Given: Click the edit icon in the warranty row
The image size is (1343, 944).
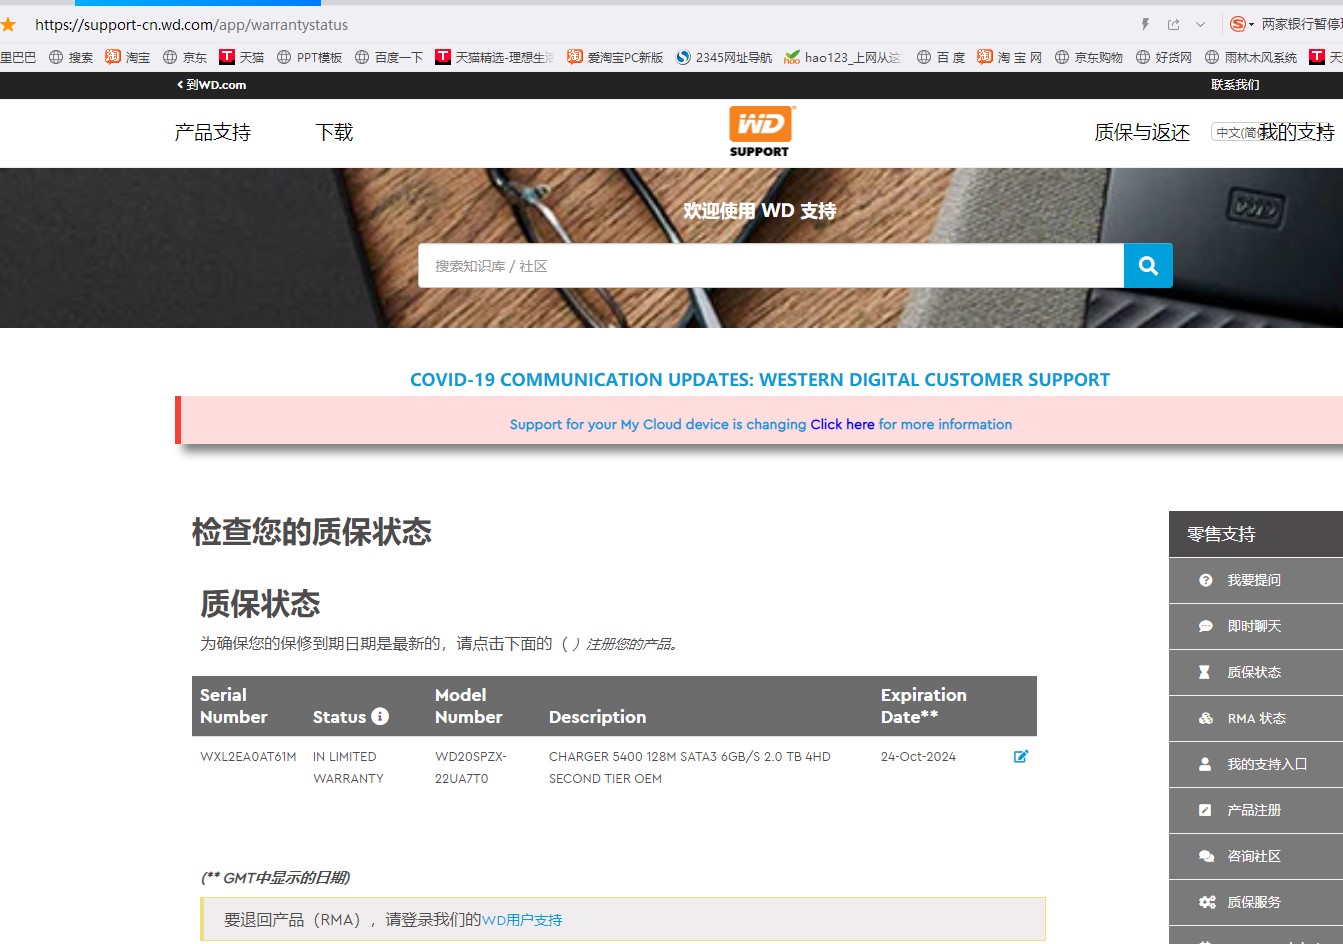Looking at the screenshot, I should coord(1021,756).
